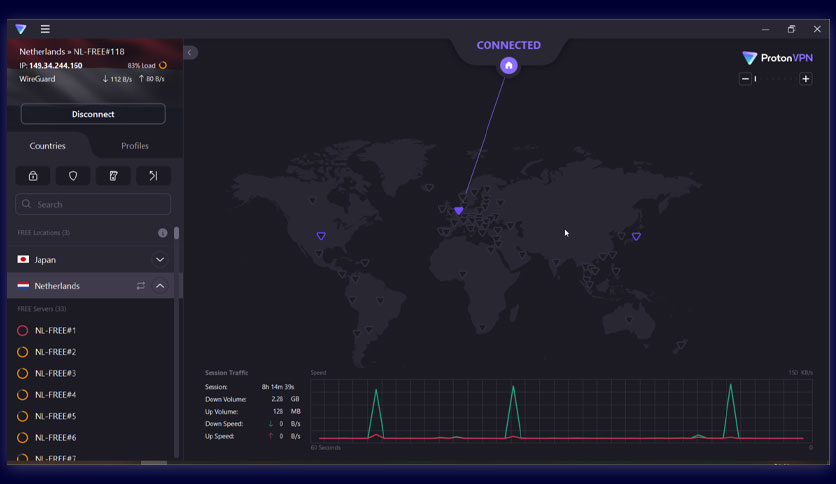
Task: Click the NL-FREE#4 load circle
Action: pyautogui.click(x=22, y=394)
